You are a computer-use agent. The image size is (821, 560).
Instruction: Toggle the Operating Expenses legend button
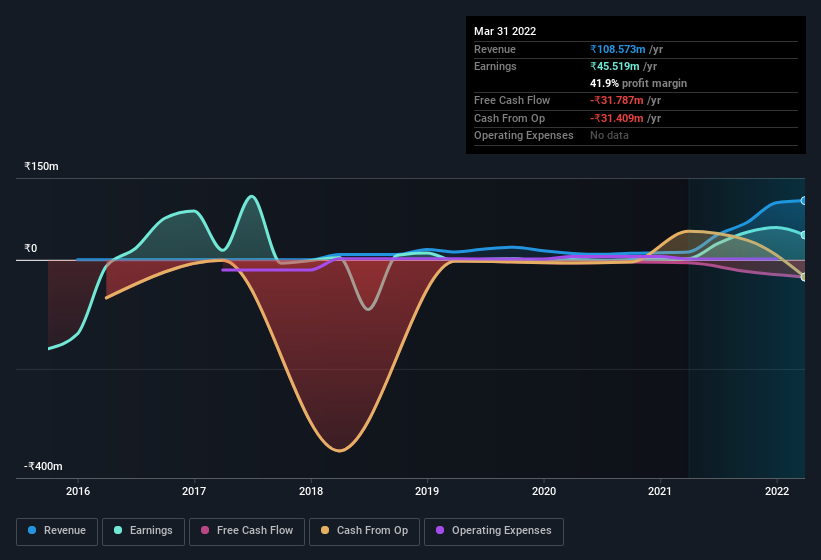494,531
